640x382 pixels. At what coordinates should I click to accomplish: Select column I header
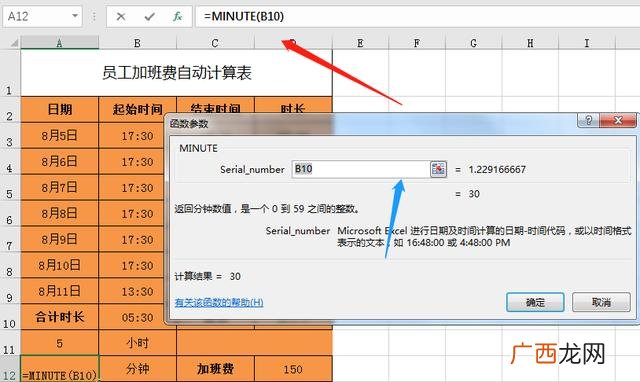pos(587,43)
